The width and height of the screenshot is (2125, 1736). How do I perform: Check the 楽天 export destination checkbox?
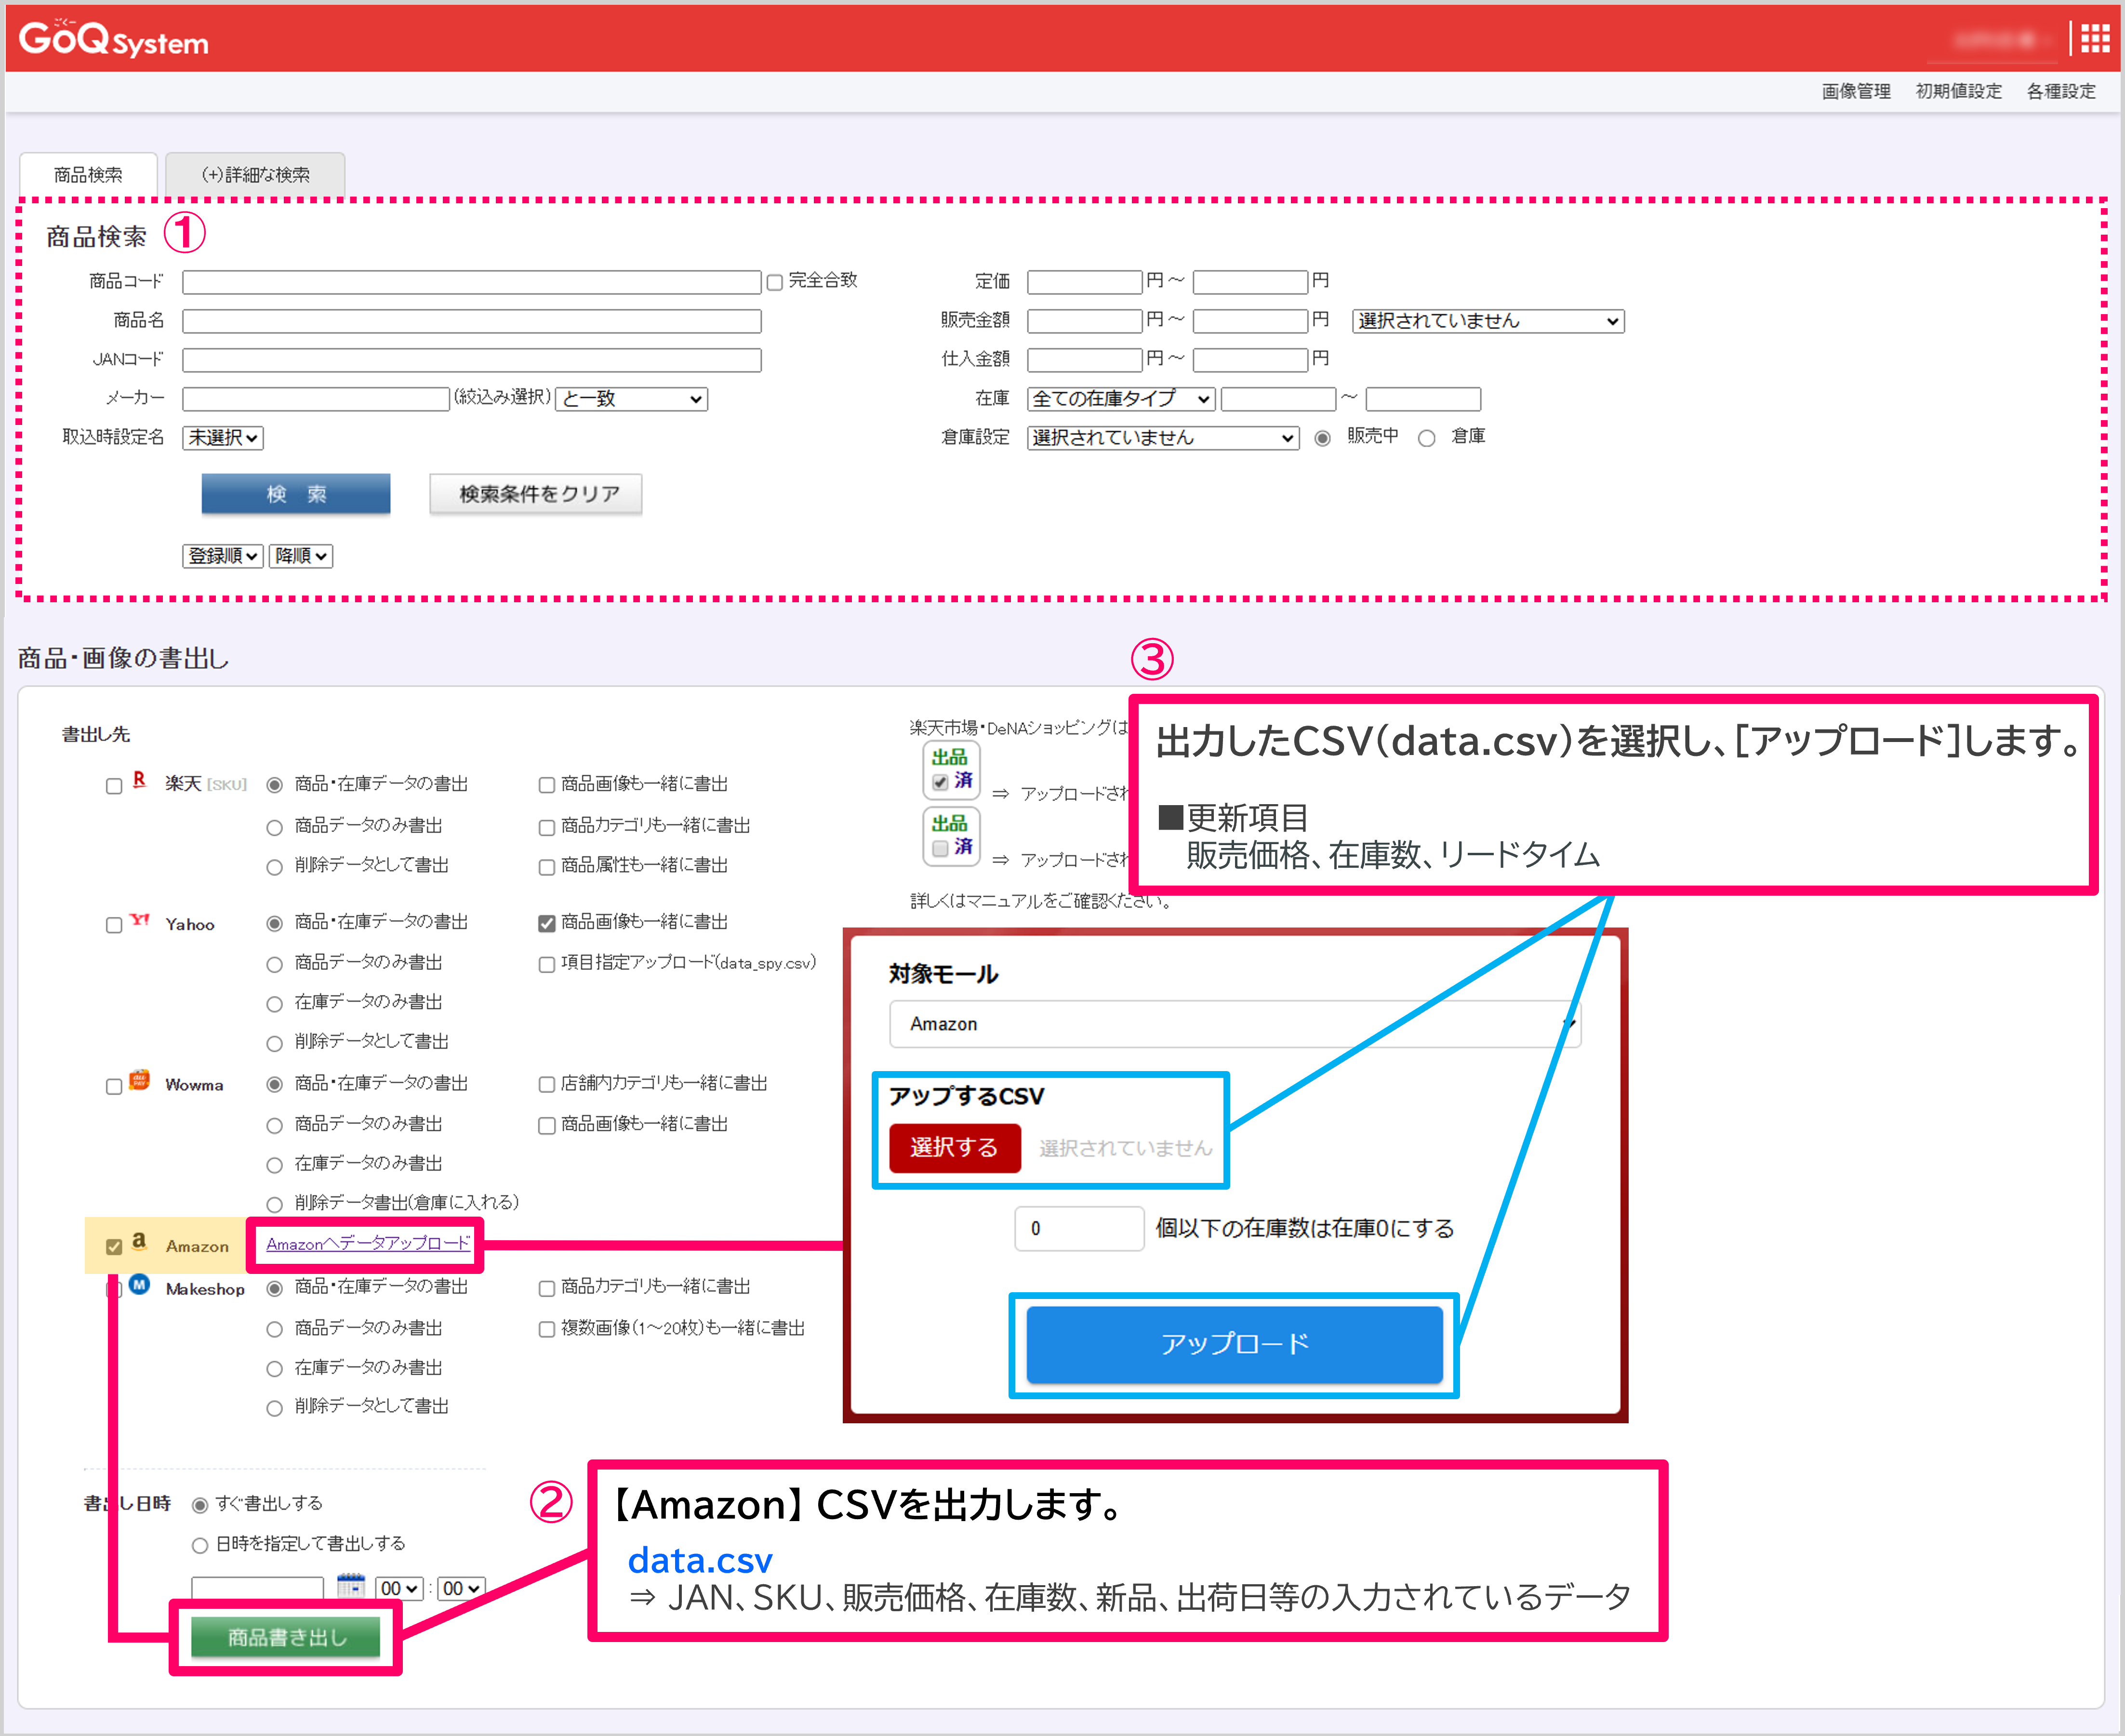(x=114, y=786)
